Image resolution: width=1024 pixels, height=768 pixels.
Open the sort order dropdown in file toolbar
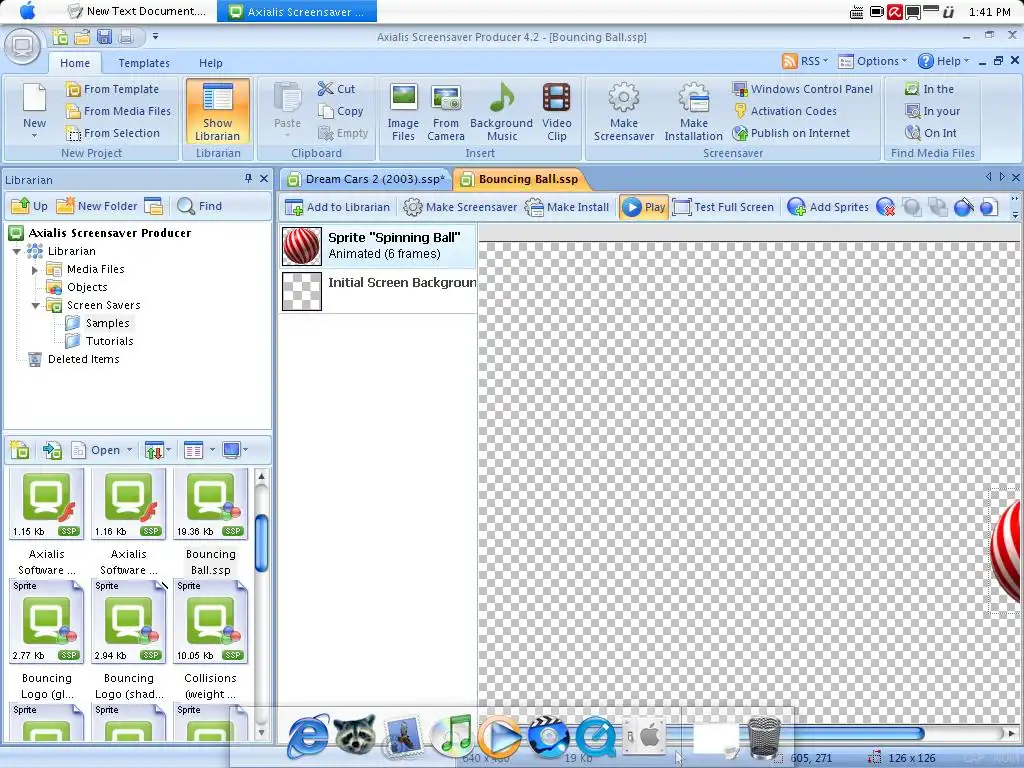(169, 450)
